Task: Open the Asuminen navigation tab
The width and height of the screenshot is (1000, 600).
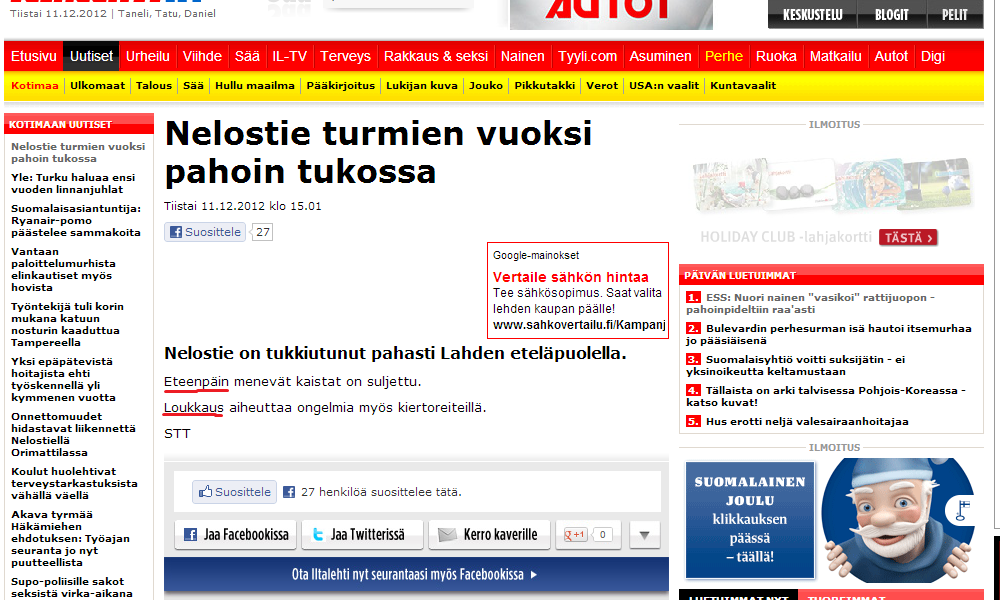Action: pyautogui.click(x=660, y=56)
